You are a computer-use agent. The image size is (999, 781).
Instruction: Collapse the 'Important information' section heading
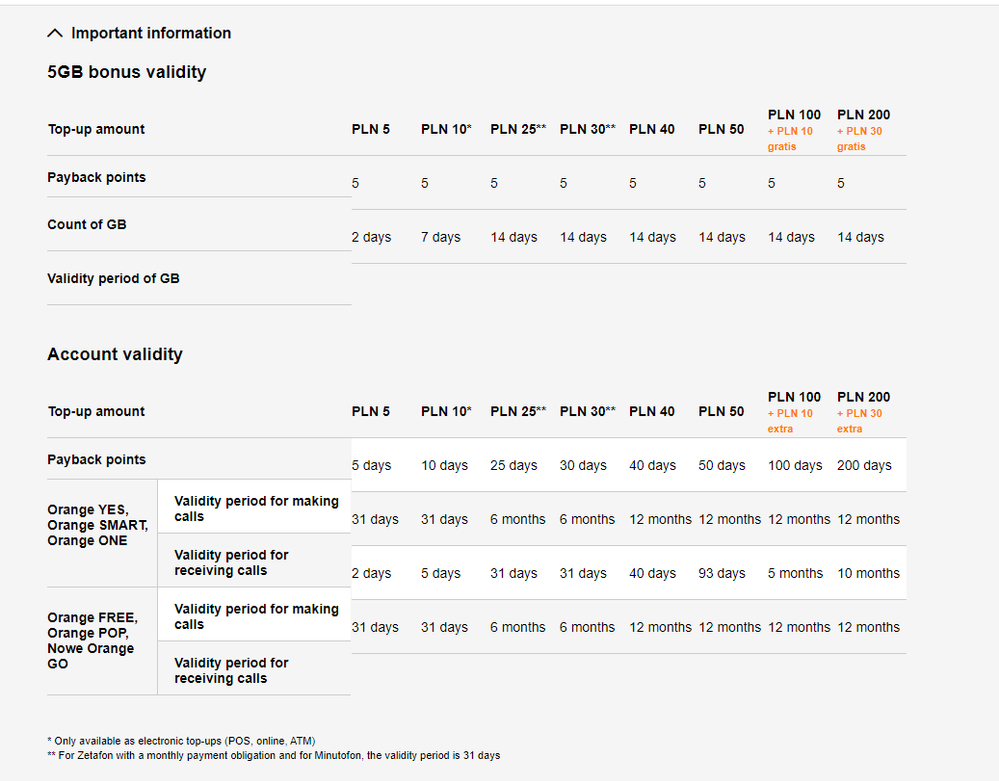pyautogui.click(x=150, y=33)
